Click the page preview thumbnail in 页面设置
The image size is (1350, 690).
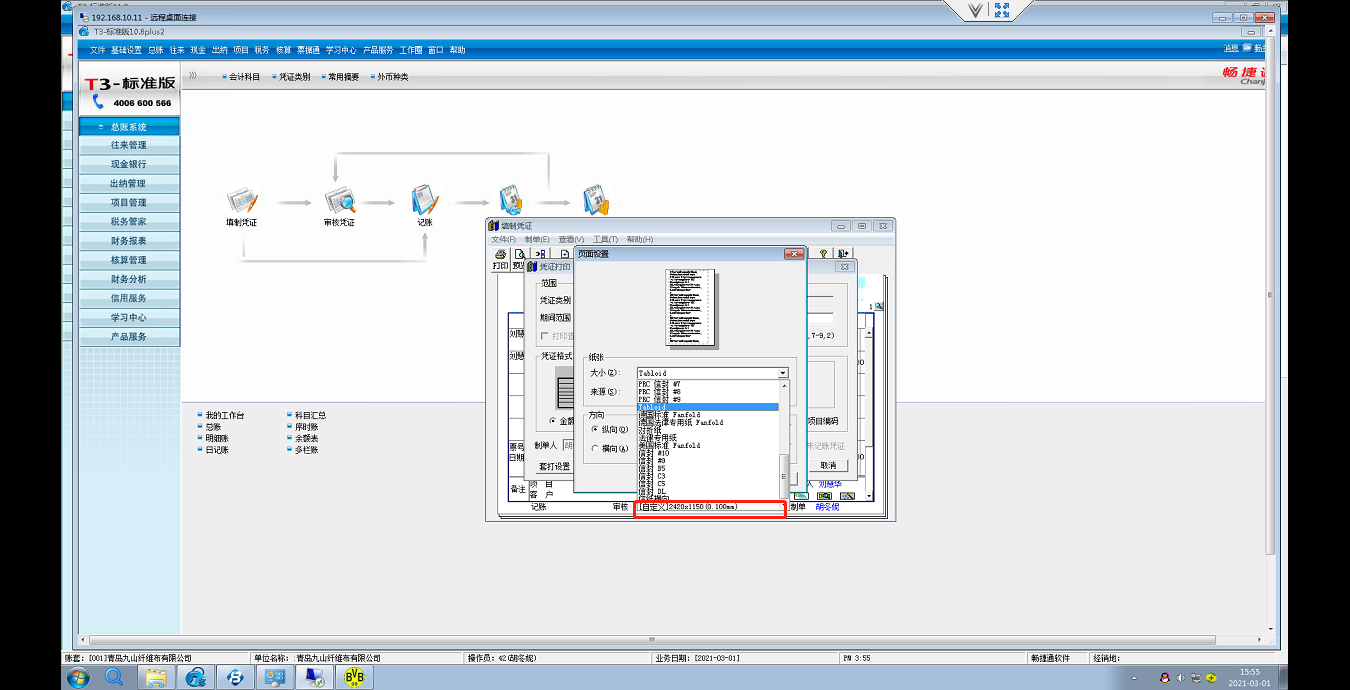pyautogui.click(x=692, y=307)
